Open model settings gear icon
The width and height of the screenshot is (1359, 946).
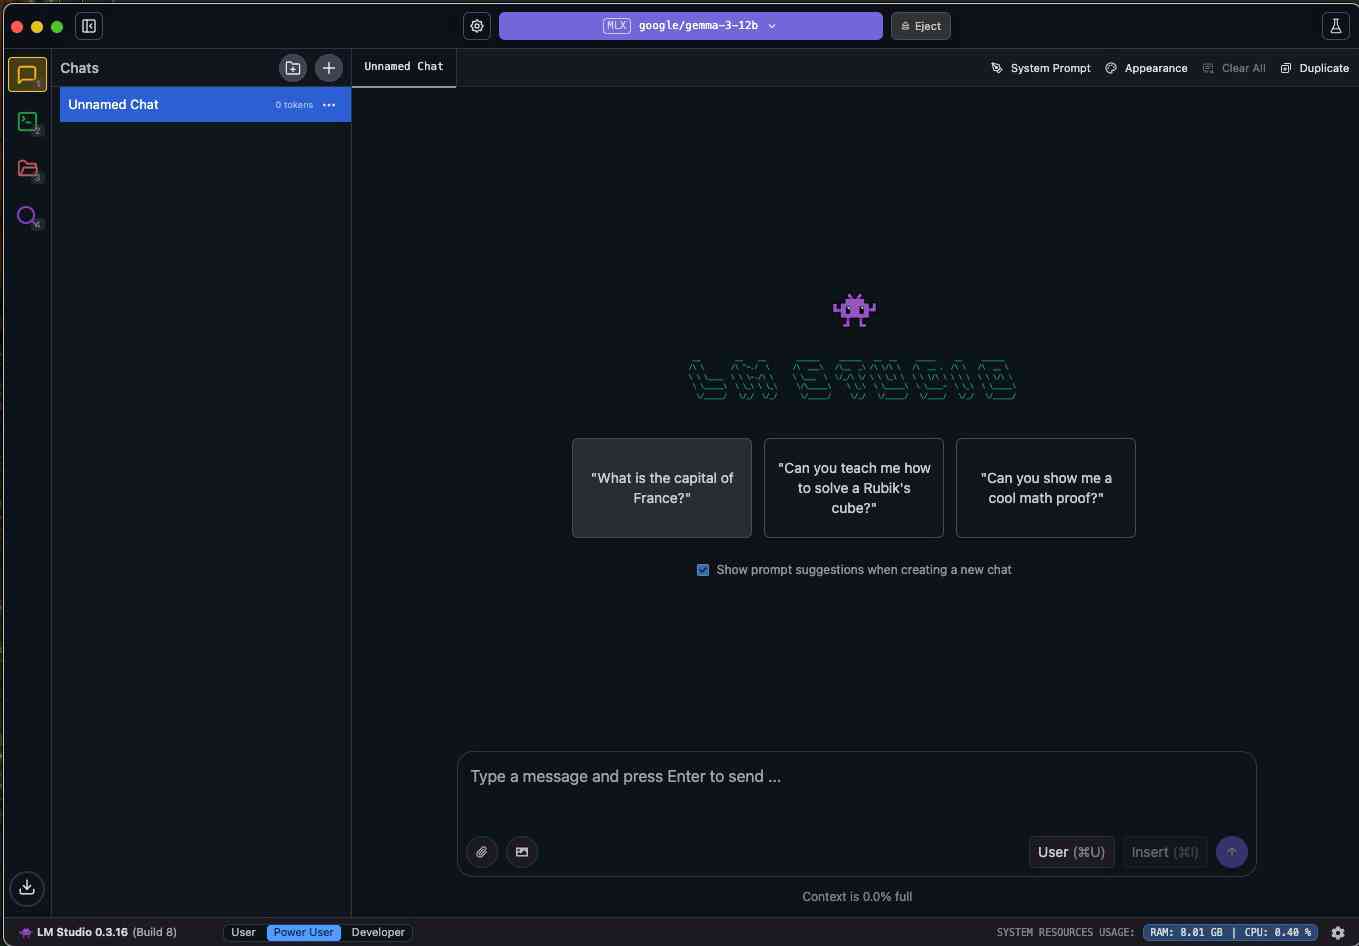(x=477, y=26)
